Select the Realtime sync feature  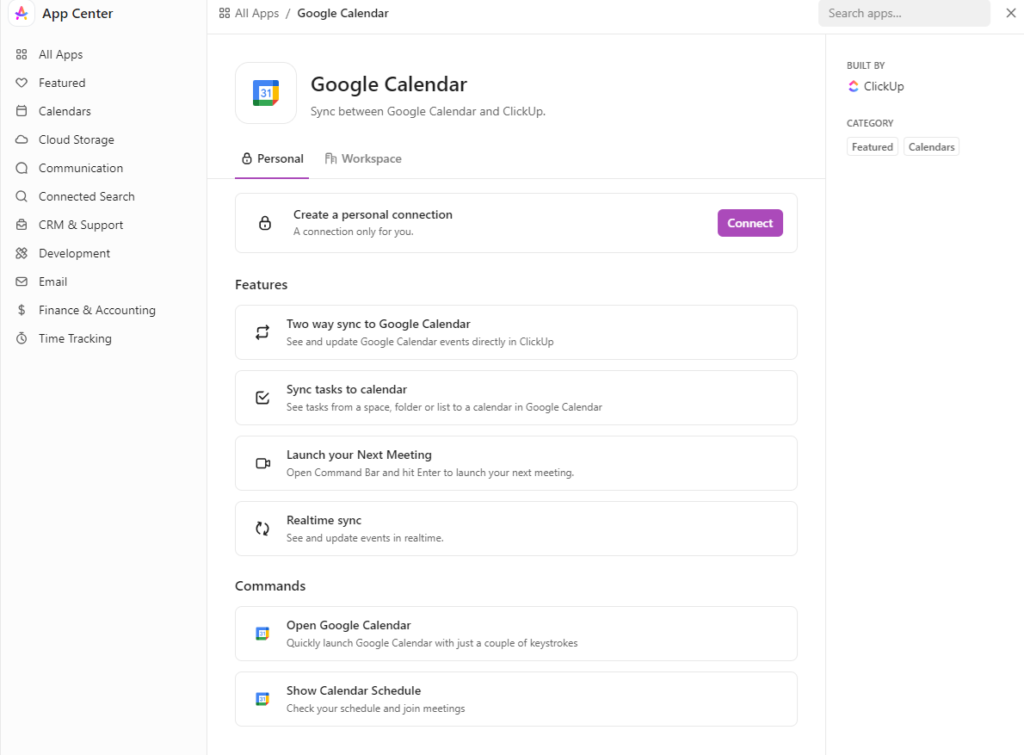(x=516, y=528)
